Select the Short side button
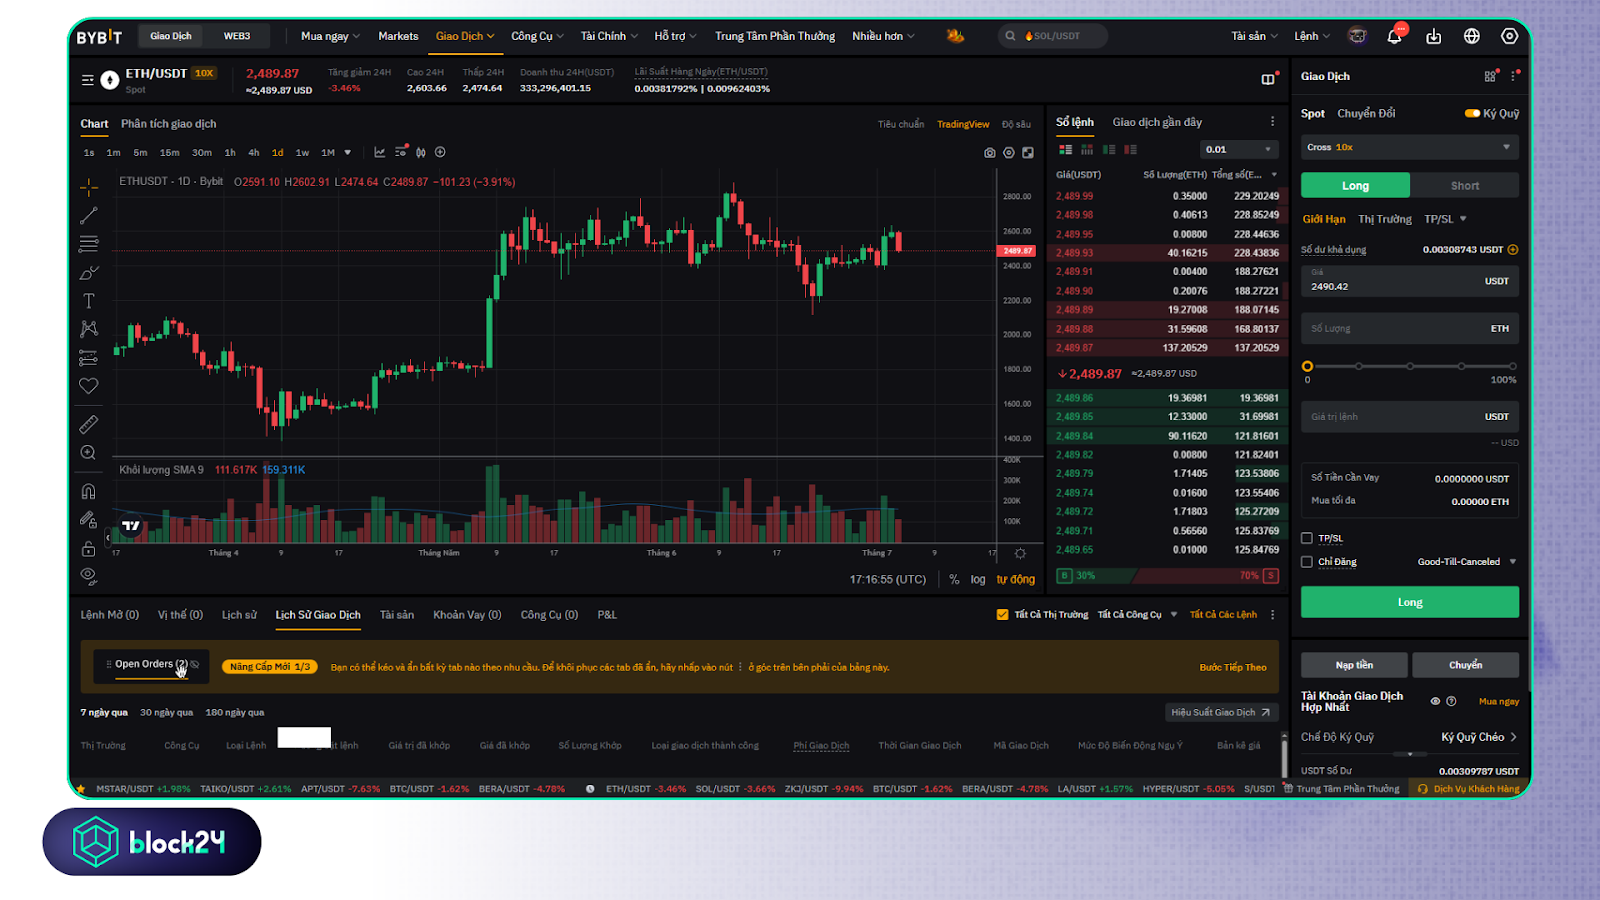The image size is (1600, 900). [1465, 186]
